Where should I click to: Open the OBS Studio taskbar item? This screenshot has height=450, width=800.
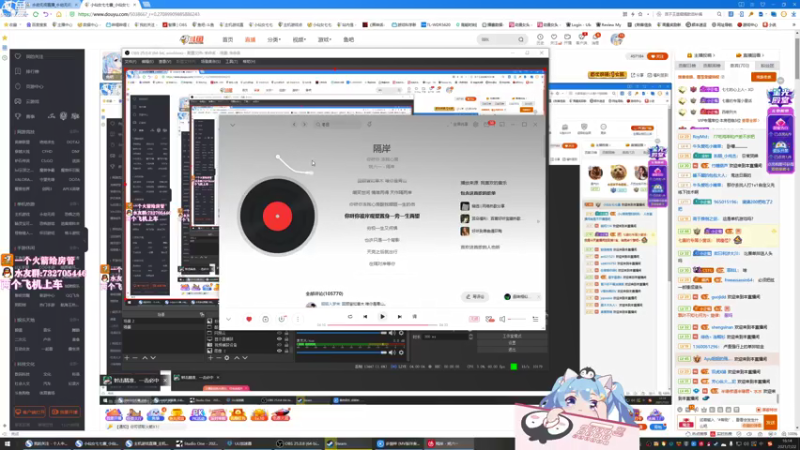[x=299, y=444]
